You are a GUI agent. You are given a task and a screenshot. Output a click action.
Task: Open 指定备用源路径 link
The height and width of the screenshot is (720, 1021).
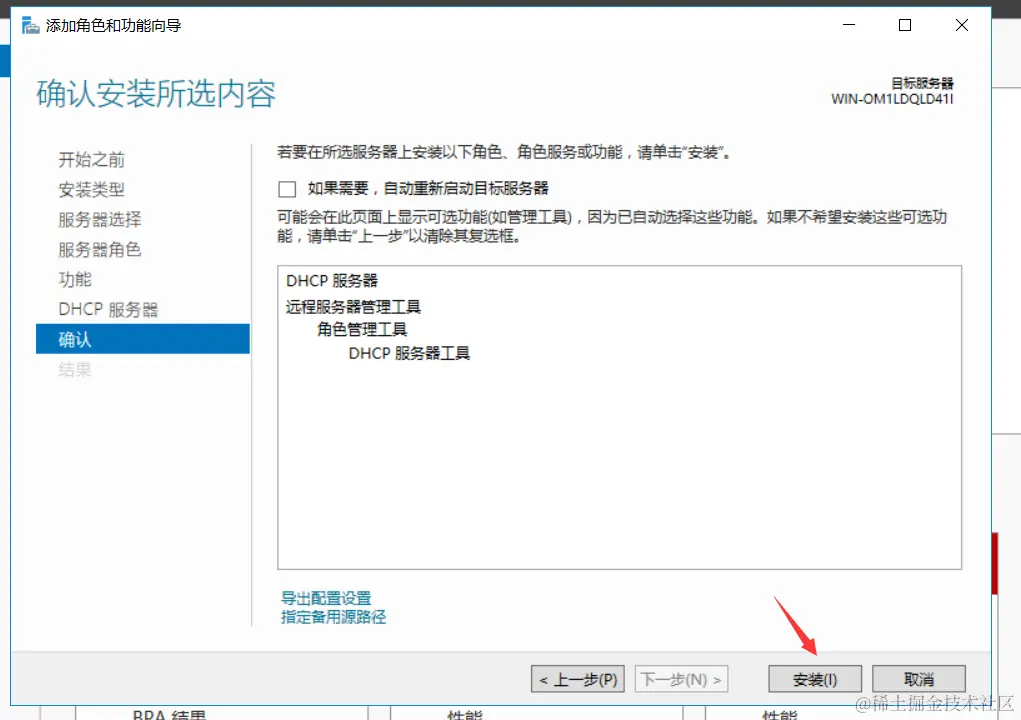click(333, 616)
